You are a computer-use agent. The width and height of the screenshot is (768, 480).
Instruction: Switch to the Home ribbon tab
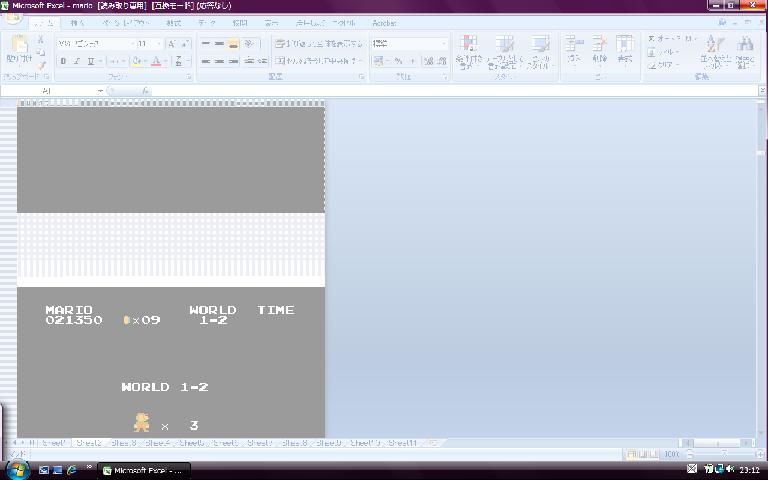tap(44, 23)
